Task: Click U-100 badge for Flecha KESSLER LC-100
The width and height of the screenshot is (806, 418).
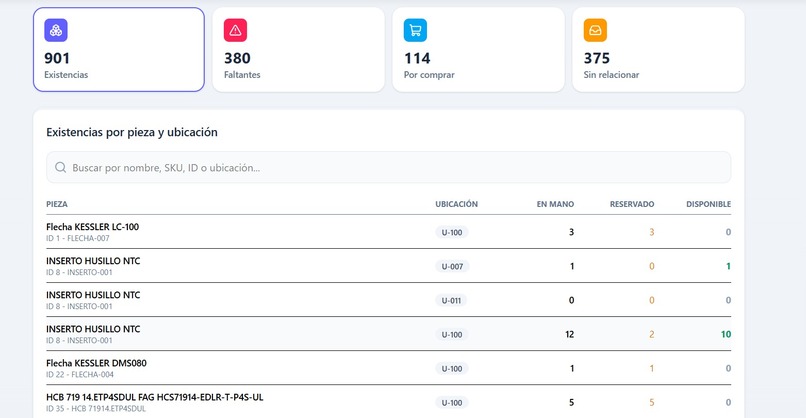Action: pyautogui.click(x=452, y=232)
